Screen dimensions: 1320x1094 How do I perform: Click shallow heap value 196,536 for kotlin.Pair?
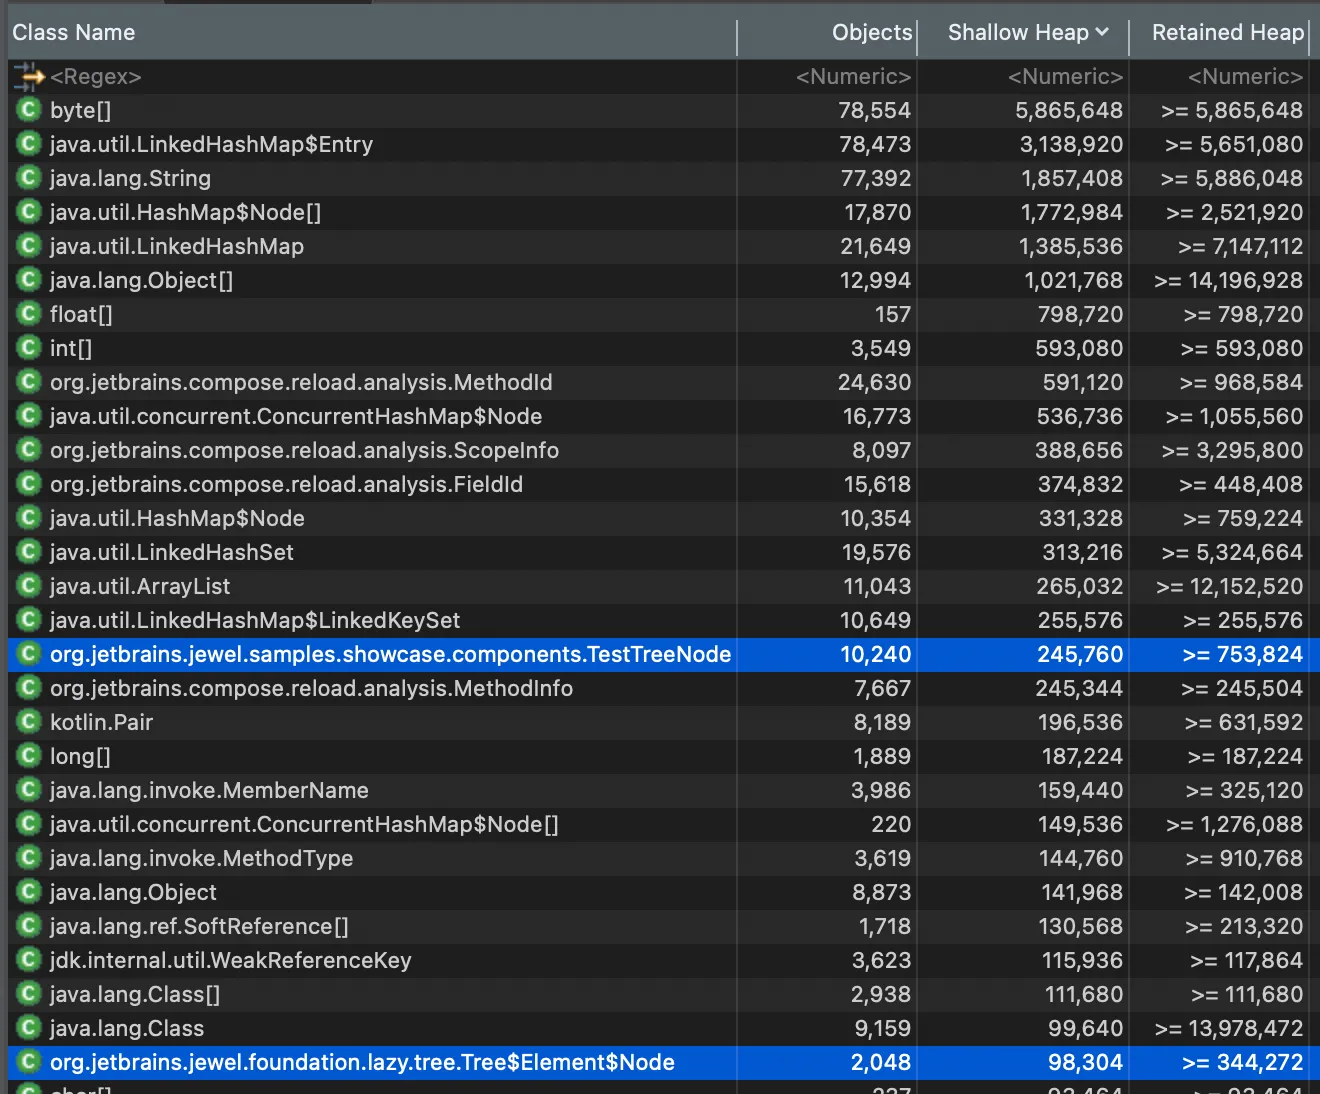point(1081,722)
